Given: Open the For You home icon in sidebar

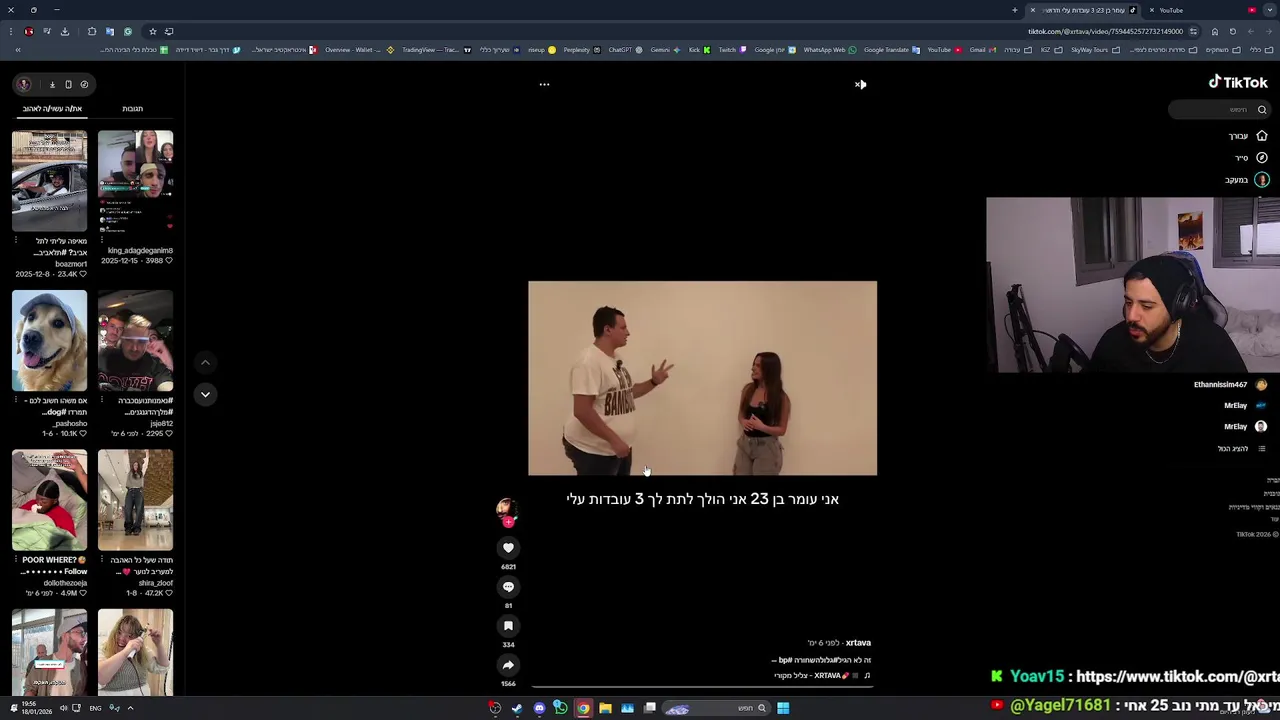Looking at the screenshot, I should tap(1262, 136).
